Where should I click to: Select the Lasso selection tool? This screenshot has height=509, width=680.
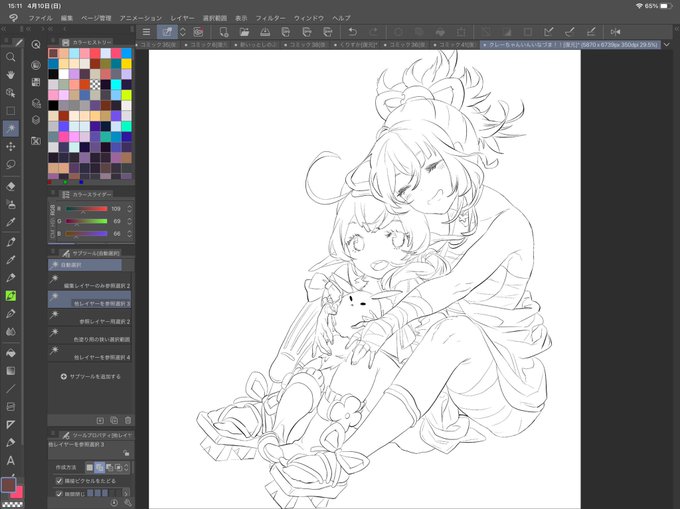pyautogui.click(x=11, y=164)
